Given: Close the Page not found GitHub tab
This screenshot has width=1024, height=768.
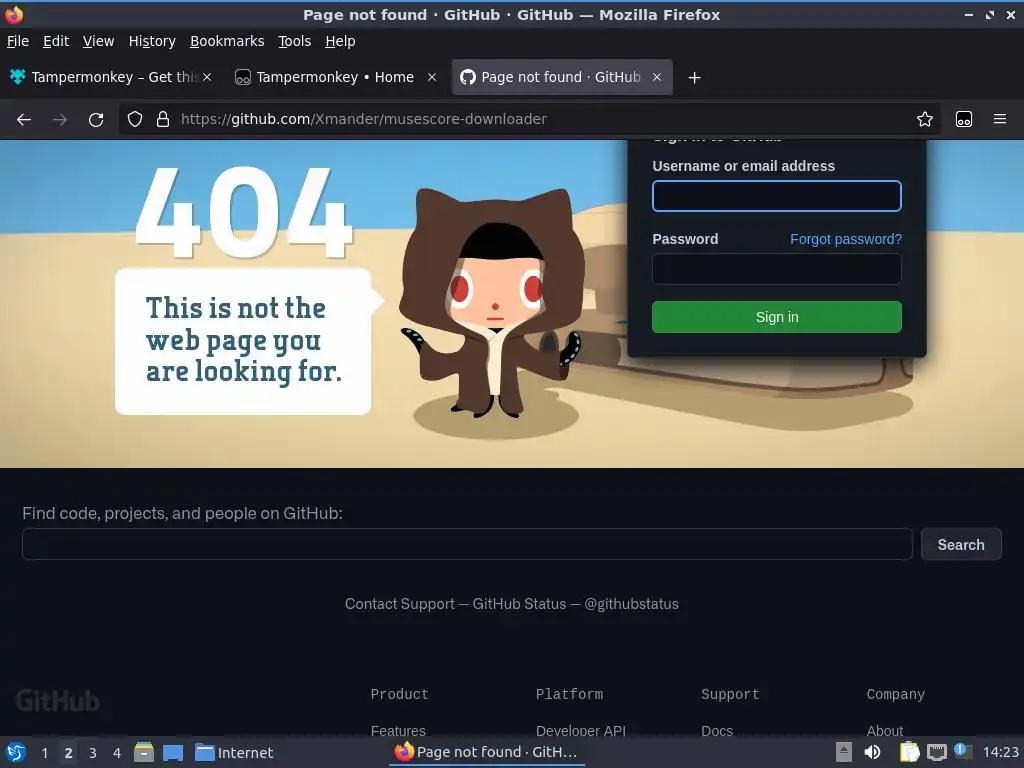Looking at the screenshot, I should 657,77.
